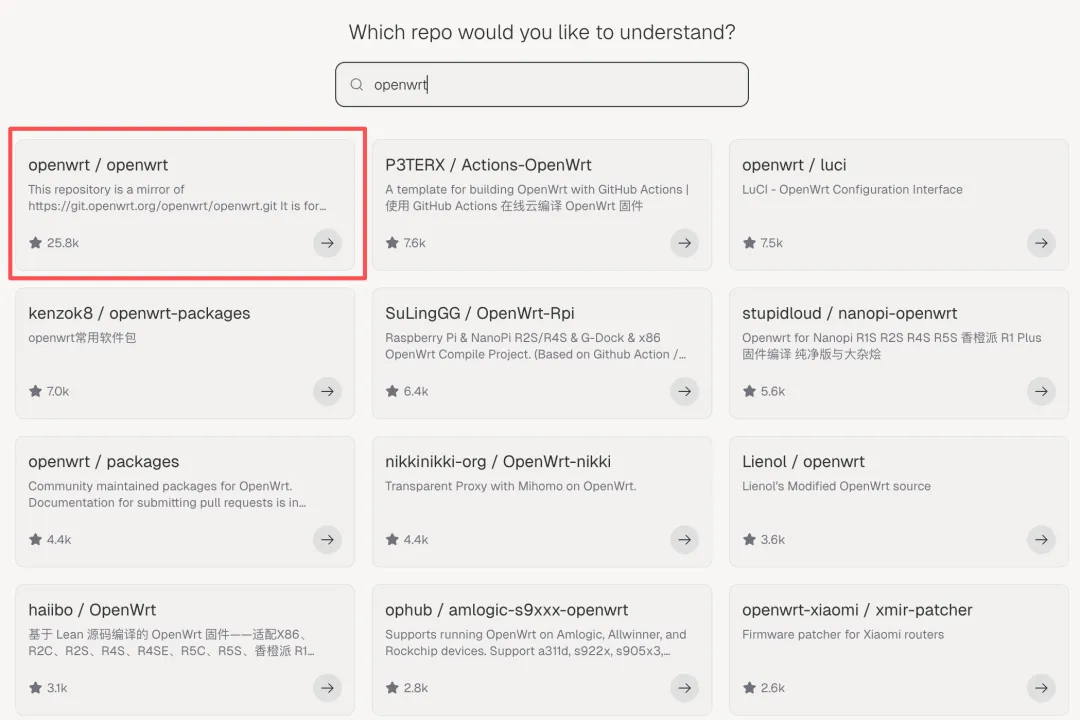The height and width of the screenshot is (720, 1080).
Task: Select the SuLingGG / OpenWrt-Rpi repo title
Action: pos(479,313)
